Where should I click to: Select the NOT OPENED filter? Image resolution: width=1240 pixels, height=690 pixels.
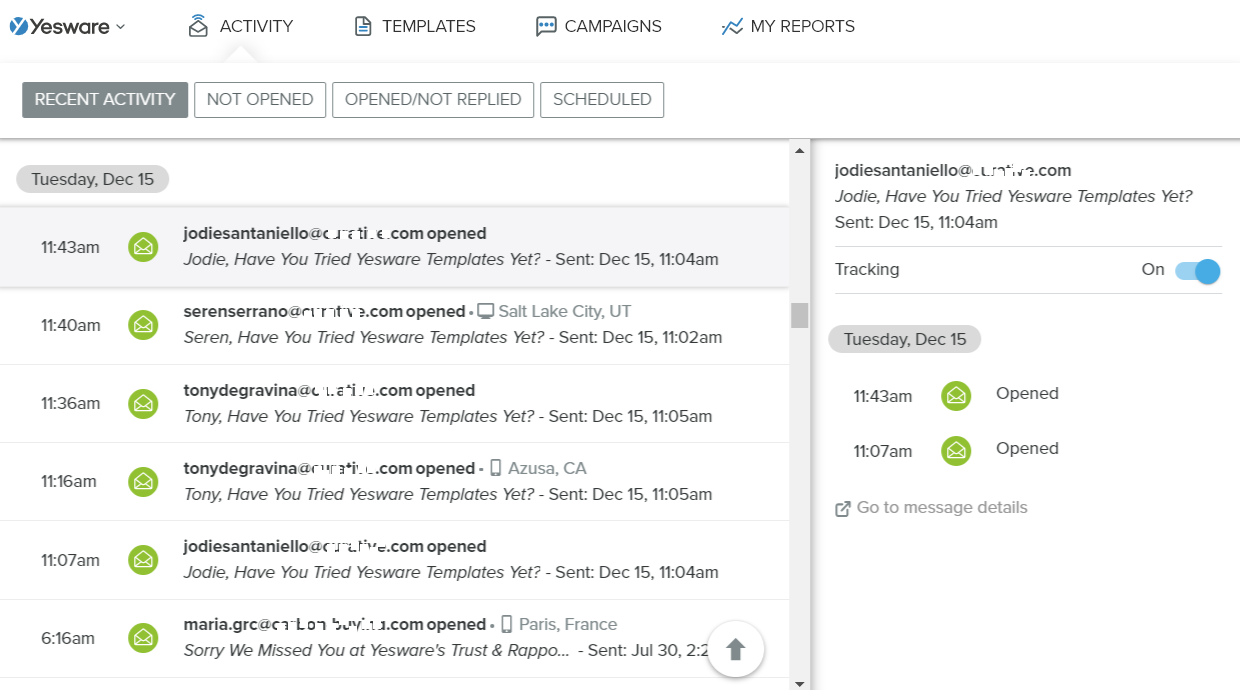pyautogui.click(x=260, y=99)
